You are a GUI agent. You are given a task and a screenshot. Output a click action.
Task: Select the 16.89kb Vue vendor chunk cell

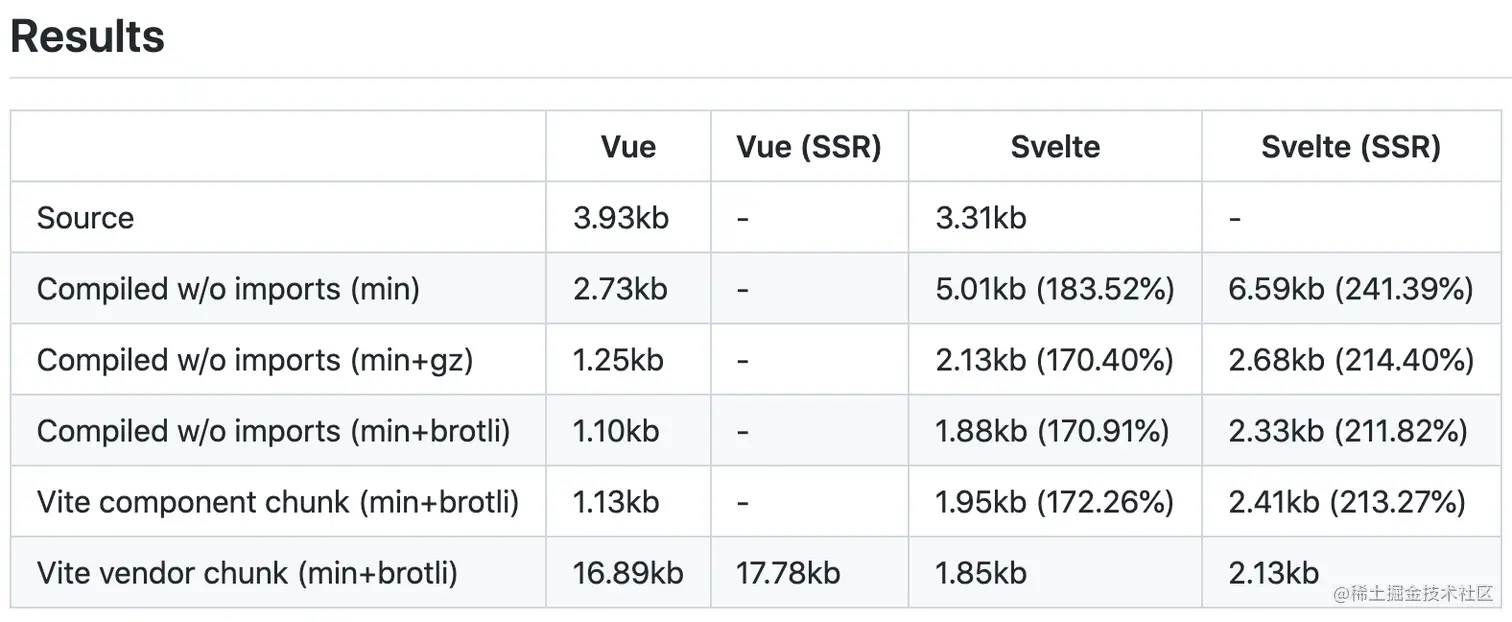[628, 573]
